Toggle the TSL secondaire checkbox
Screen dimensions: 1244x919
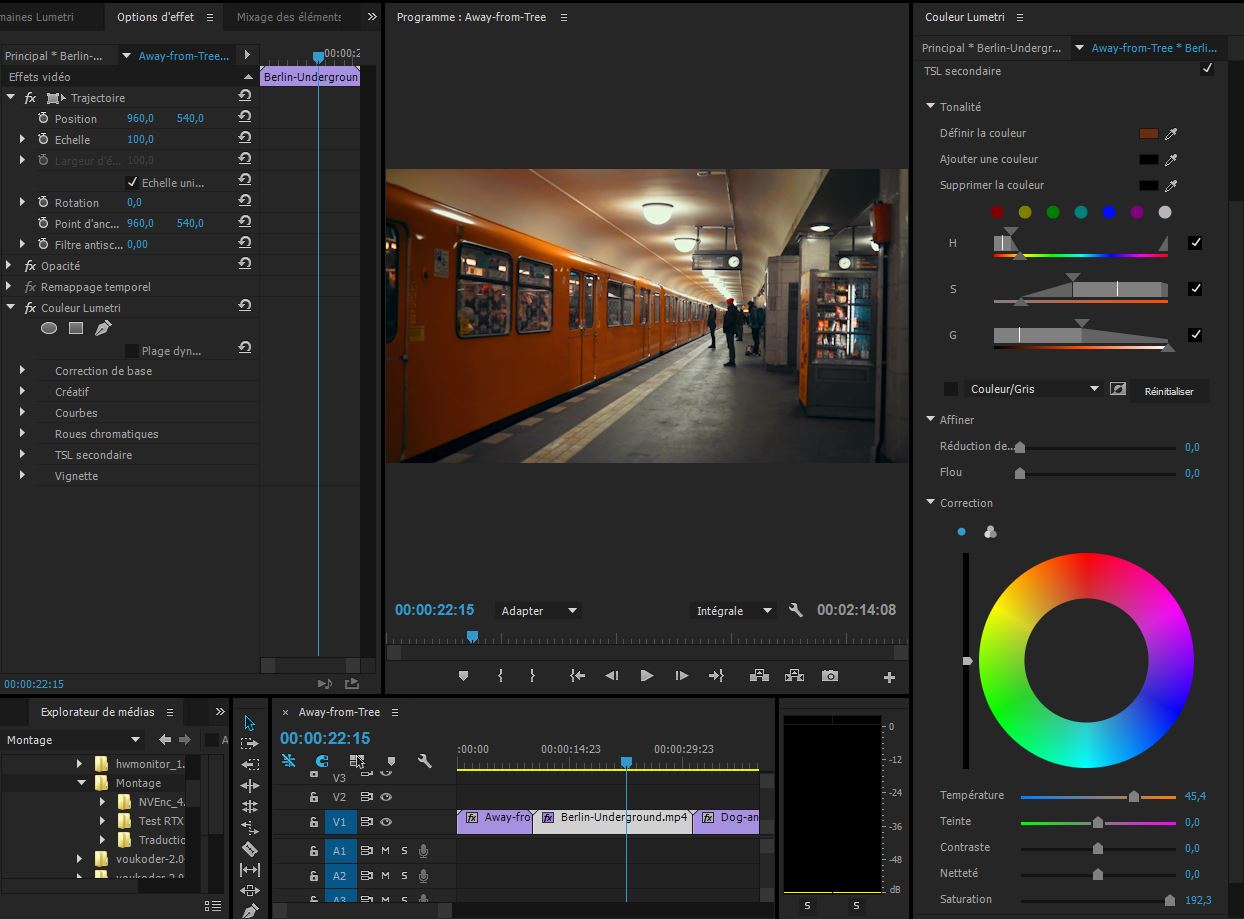click(1207, 69)
